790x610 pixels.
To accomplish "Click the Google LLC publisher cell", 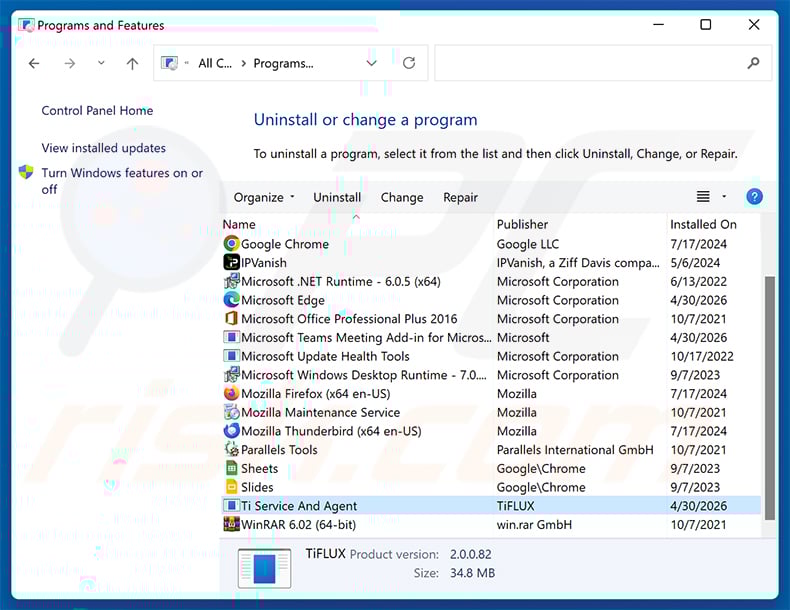I will (528, 244).
